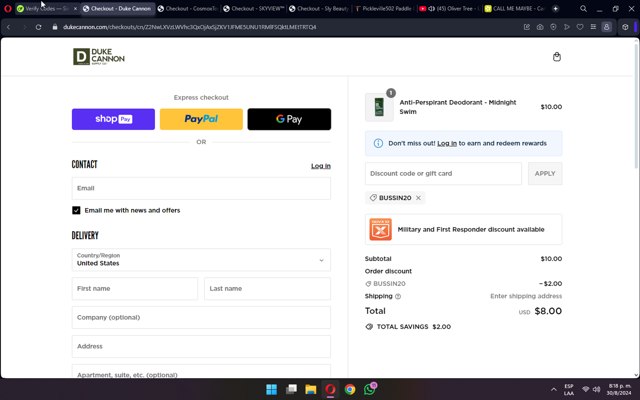
Task: Click the info icon in rewards banner
Action: pyautogui.click(x=378, y=143)
